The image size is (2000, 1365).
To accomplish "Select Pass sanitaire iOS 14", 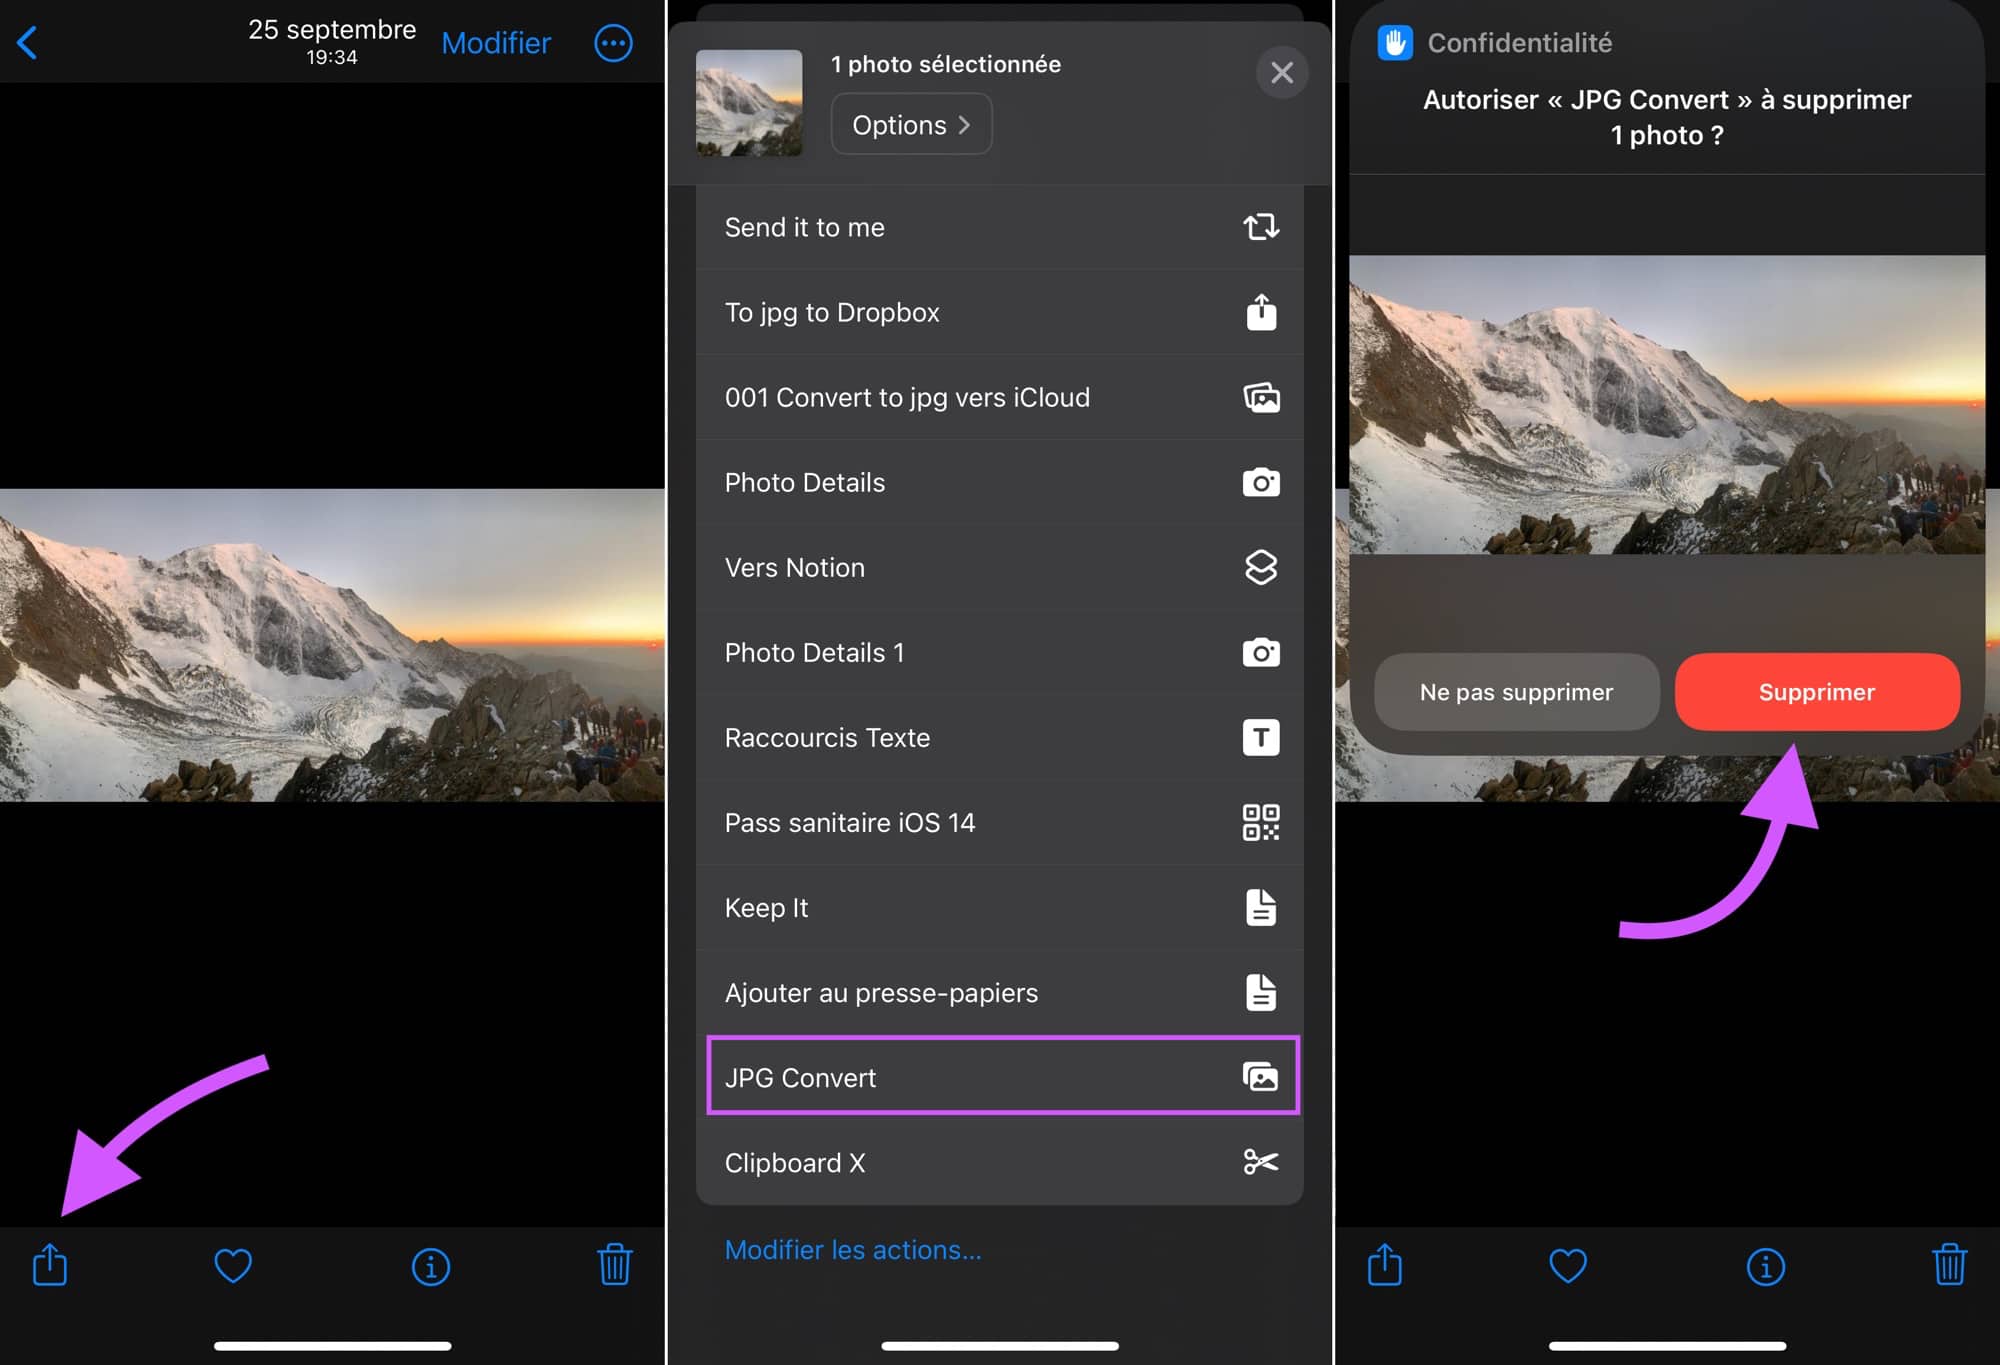I will 999,822.
